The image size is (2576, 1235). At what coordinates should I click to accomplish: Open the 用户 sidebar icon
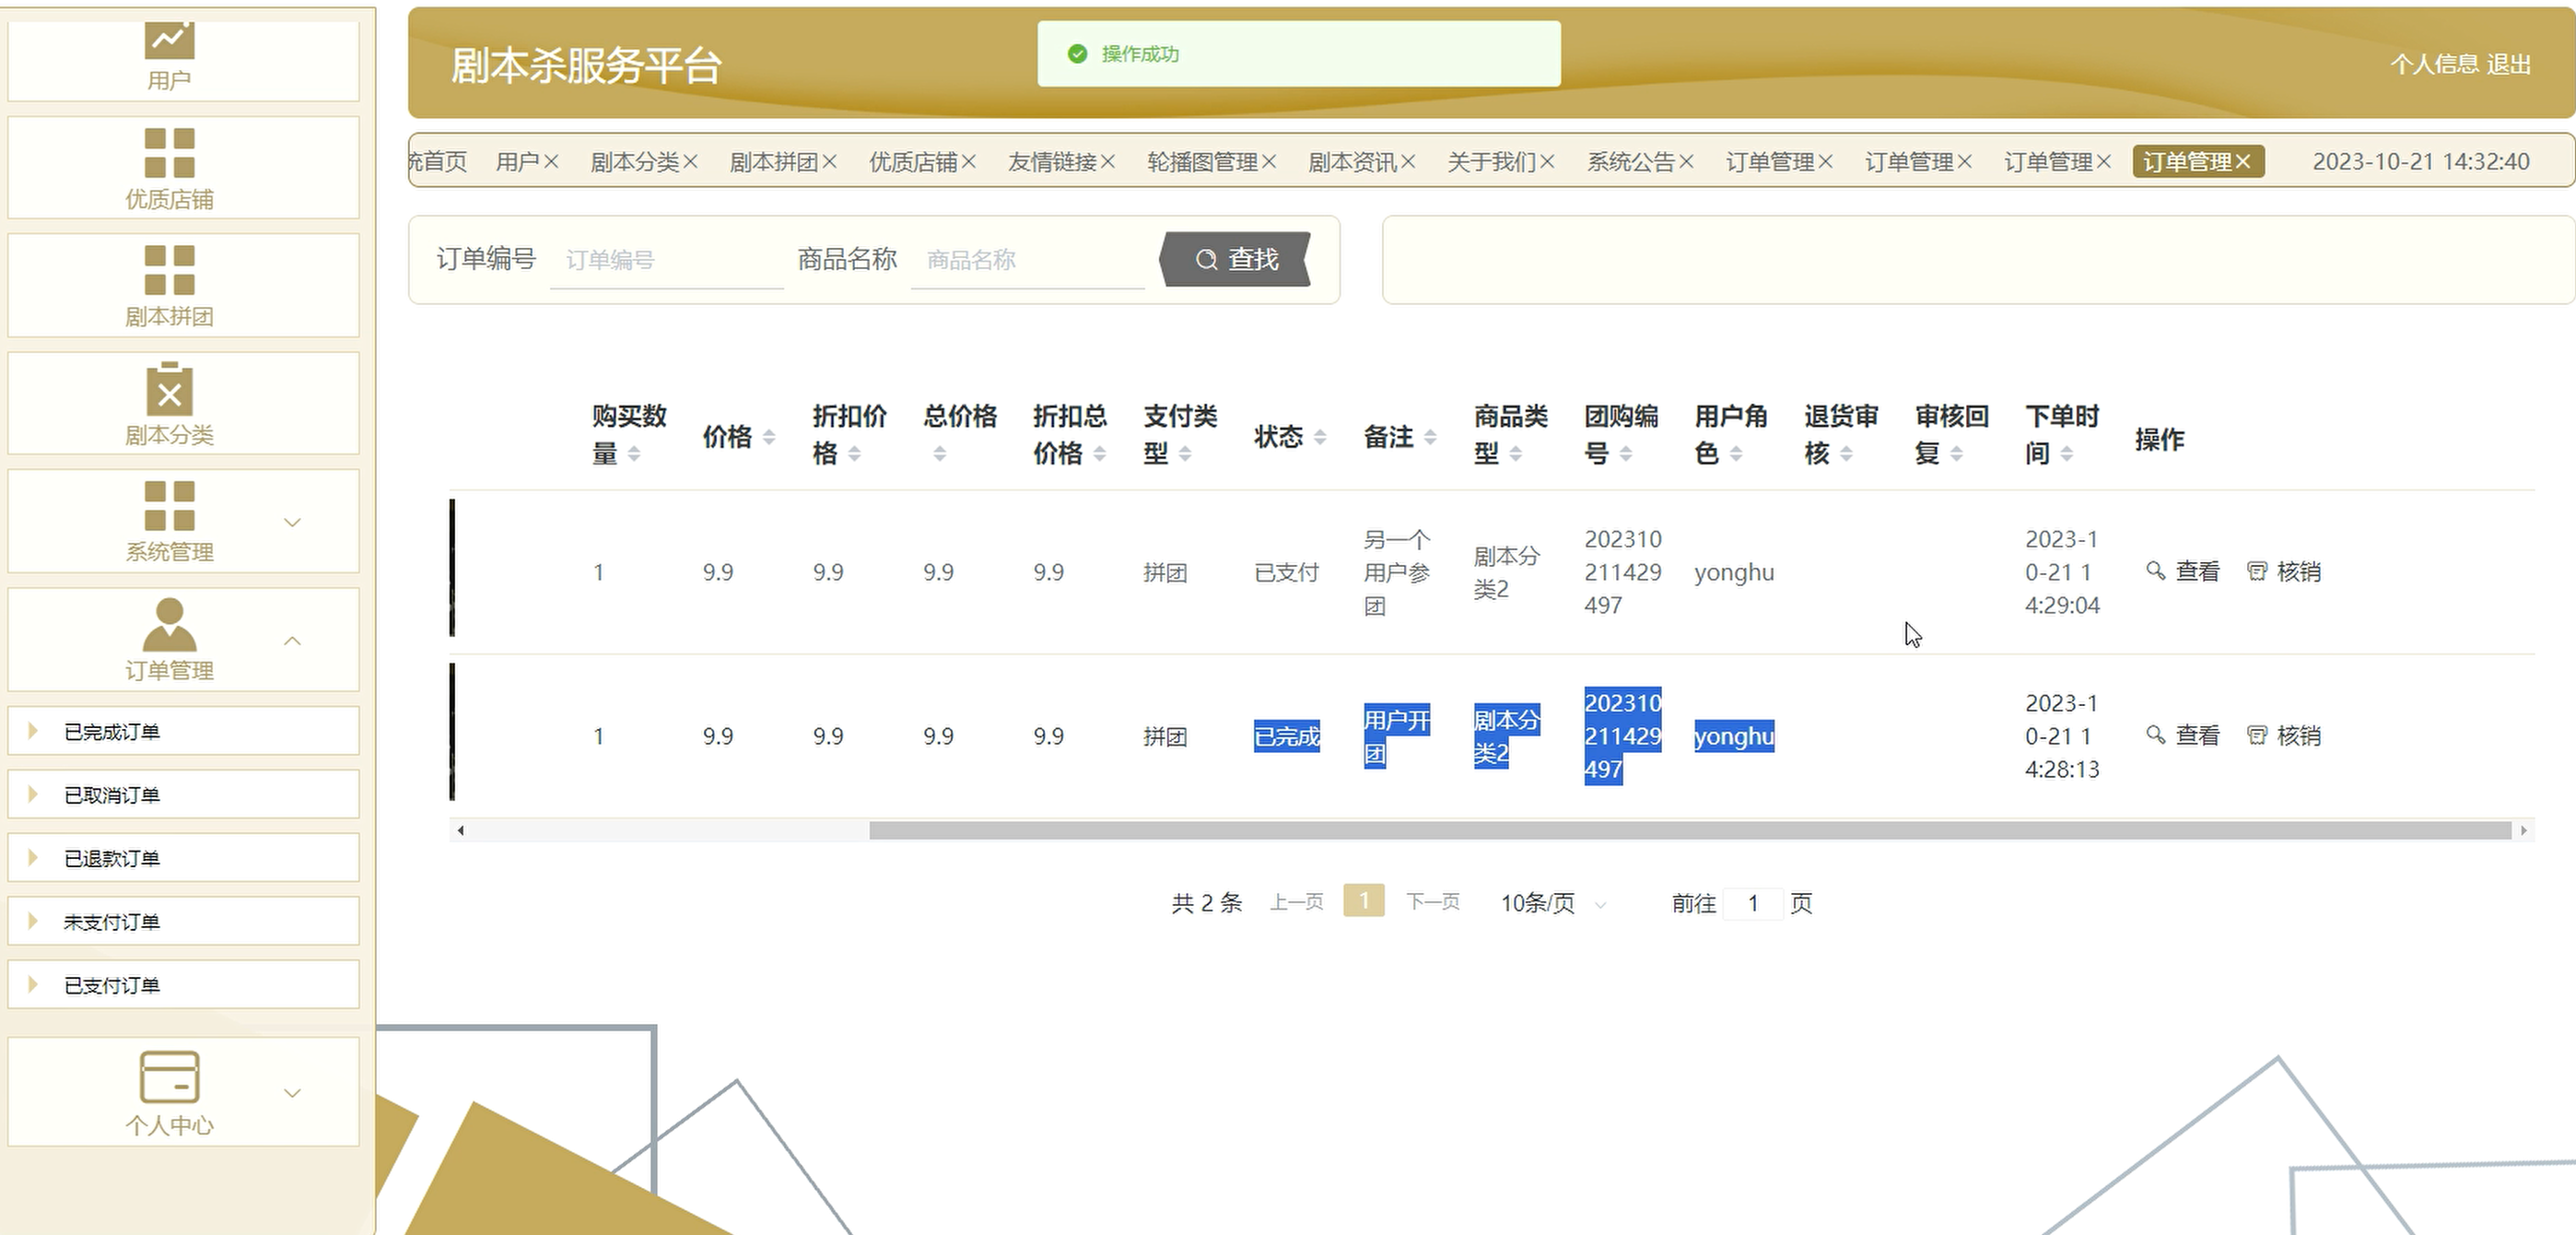pyautogui.click(x=169, y=40)
